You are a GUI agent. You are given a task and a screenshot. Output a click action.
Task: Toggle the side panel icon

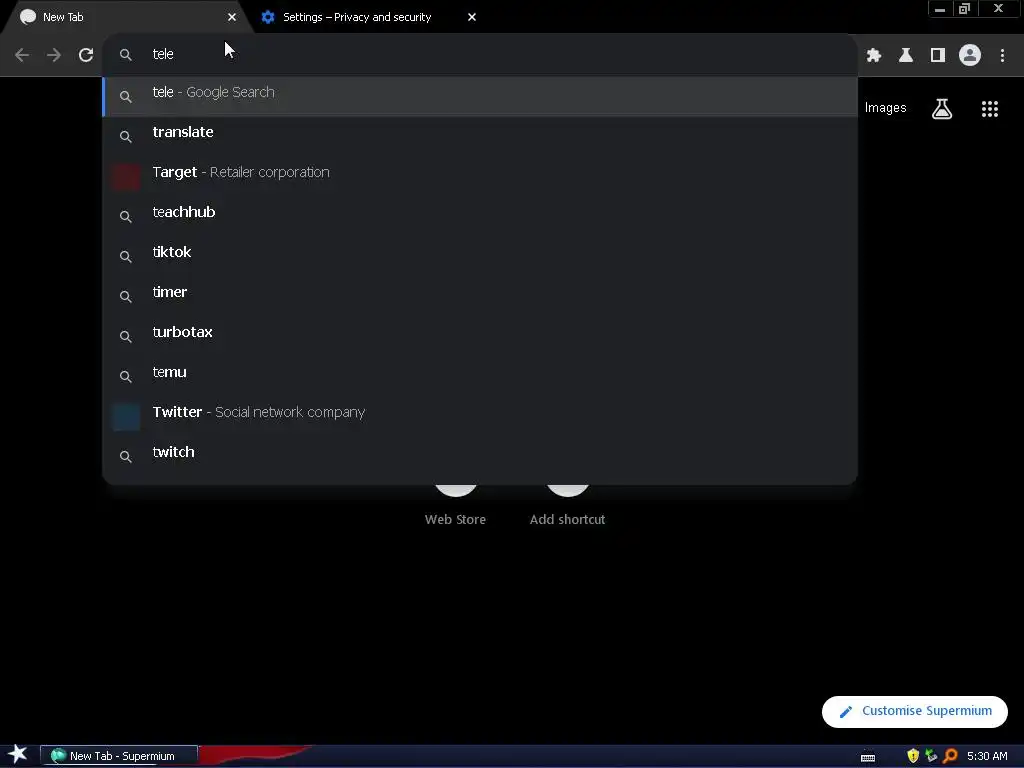coord(938,55)
